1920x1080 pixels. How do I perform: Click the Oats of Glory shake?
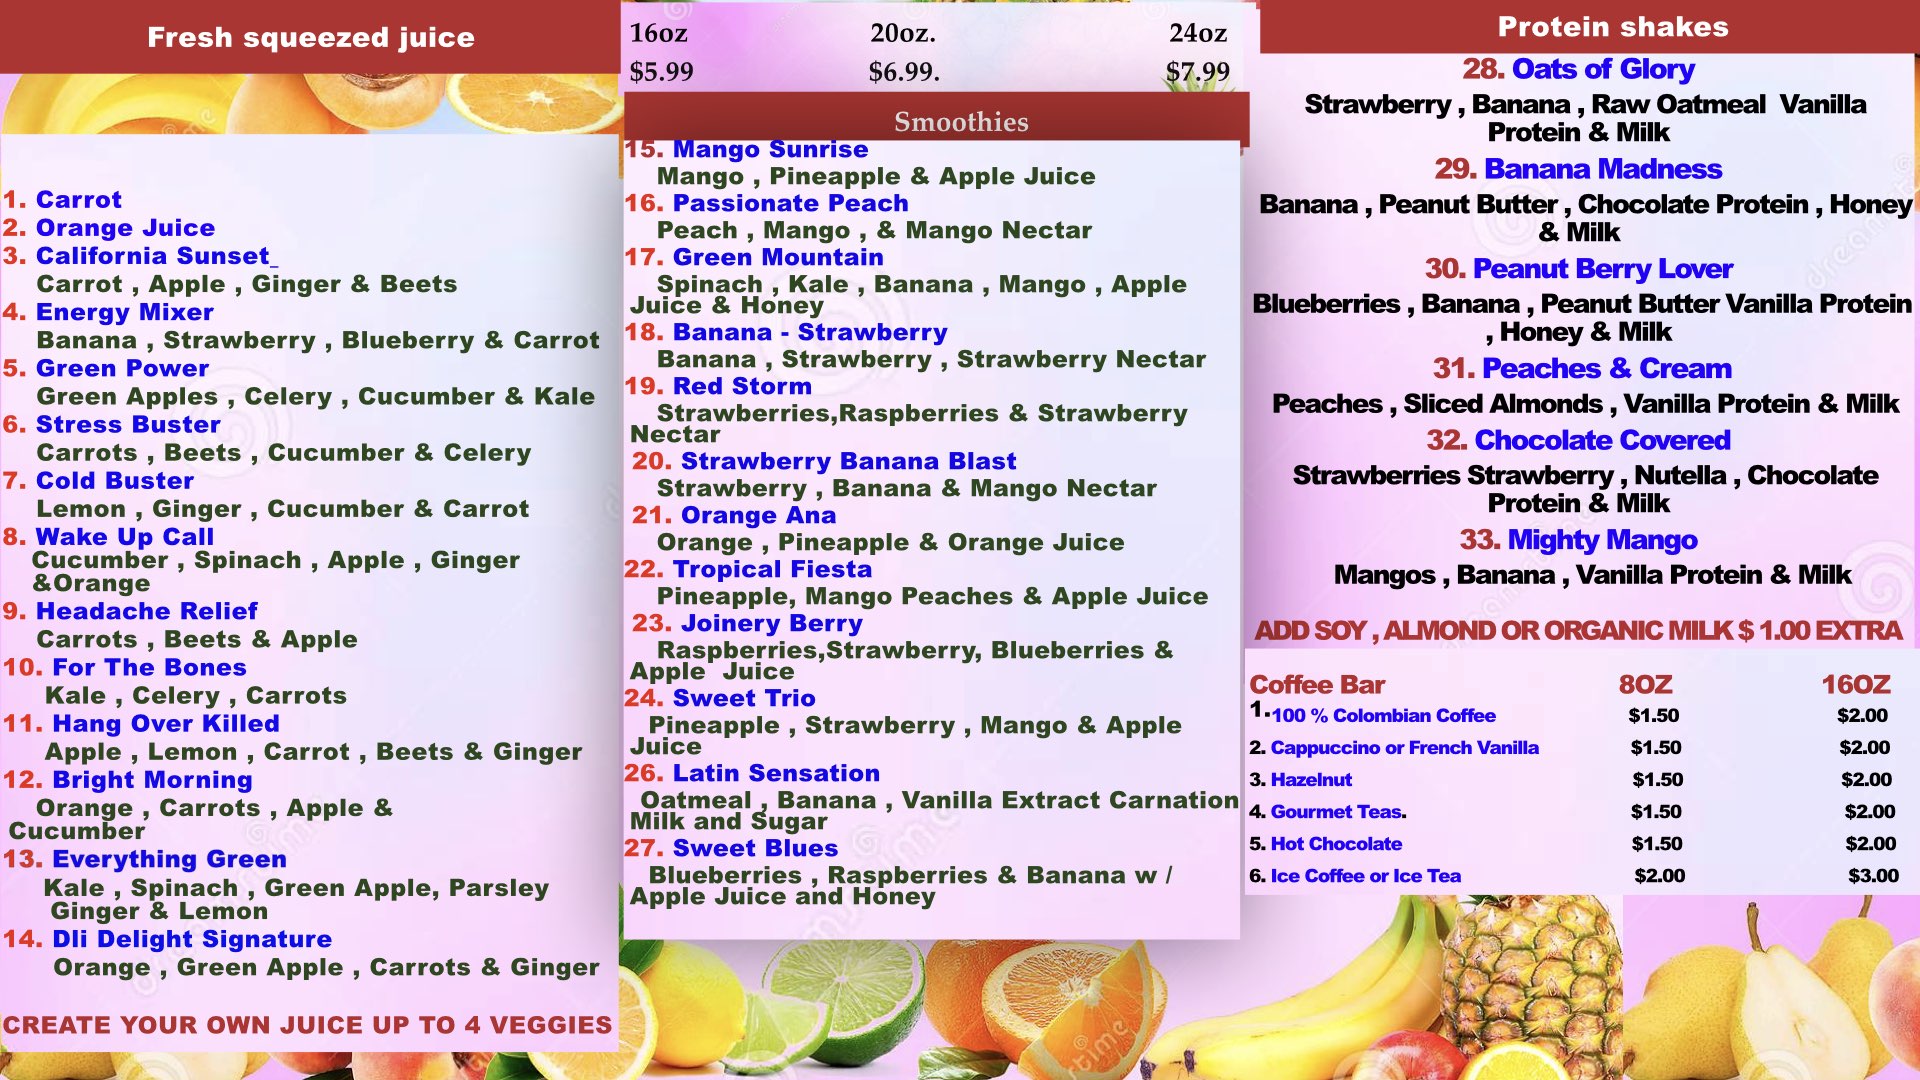[x=1602, y=69]
